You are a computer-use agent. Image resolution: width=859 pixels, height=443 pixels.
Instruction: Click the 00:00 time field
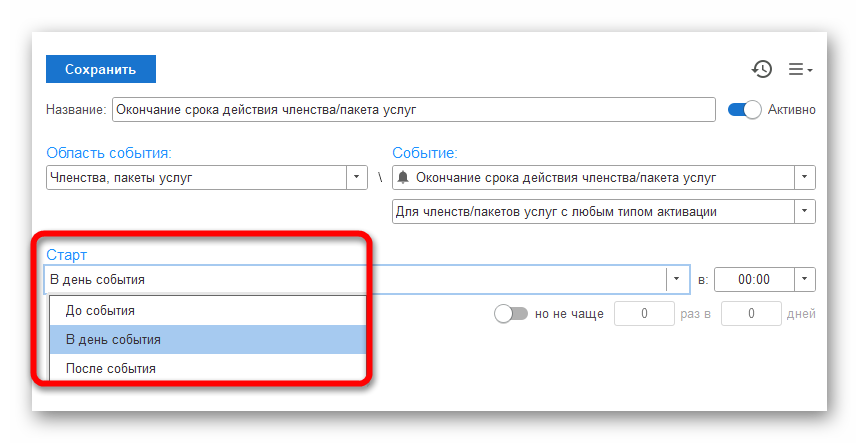(754, 279)
